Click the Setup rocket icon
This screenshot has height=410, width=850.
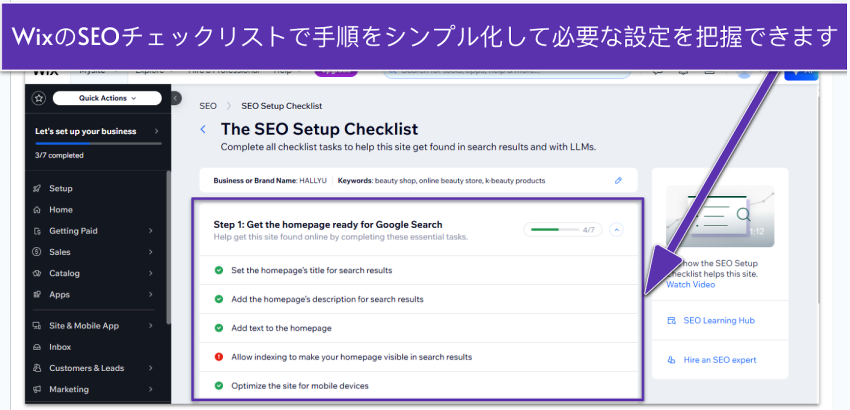(x=37, y=189)
